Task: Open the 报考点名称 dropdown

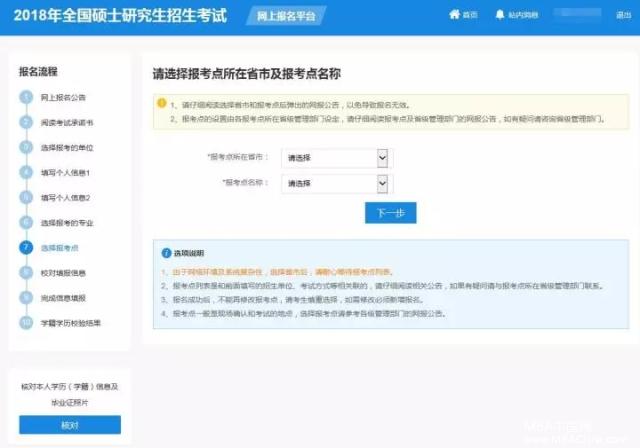Action: click(335, 183)
